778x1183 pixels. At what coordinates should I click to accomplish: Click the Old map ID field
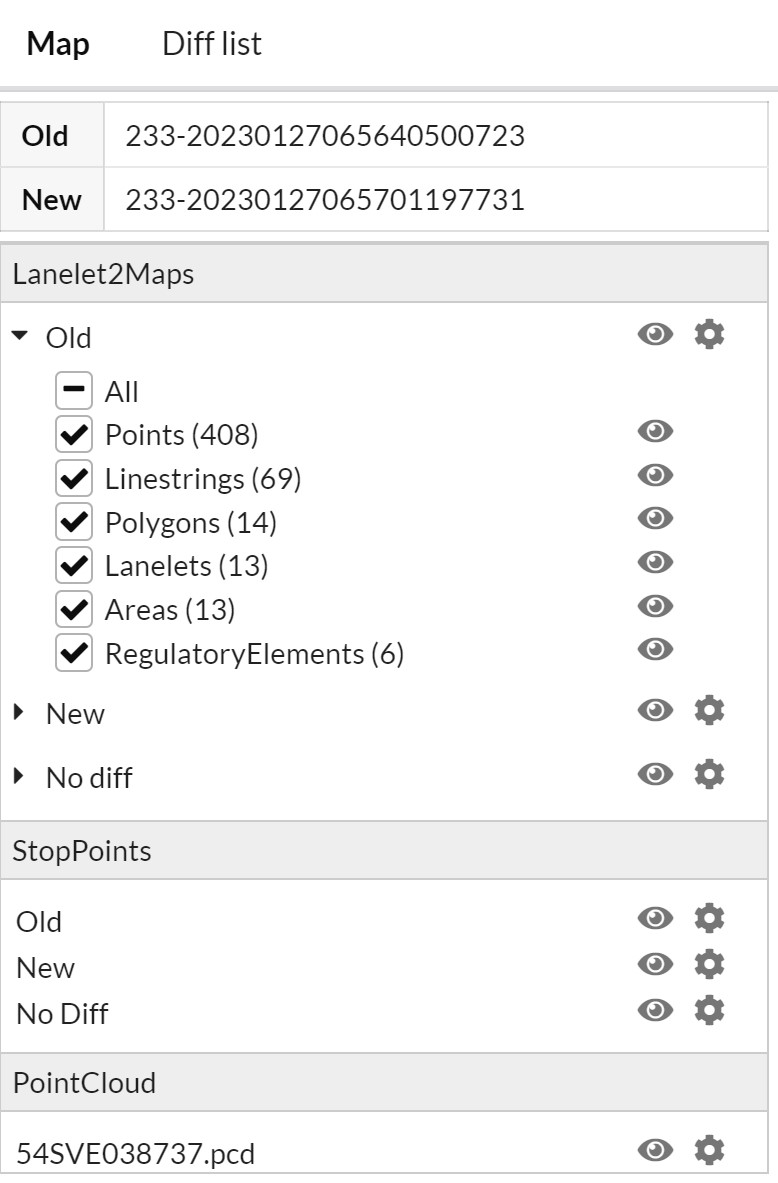[434, 135]
